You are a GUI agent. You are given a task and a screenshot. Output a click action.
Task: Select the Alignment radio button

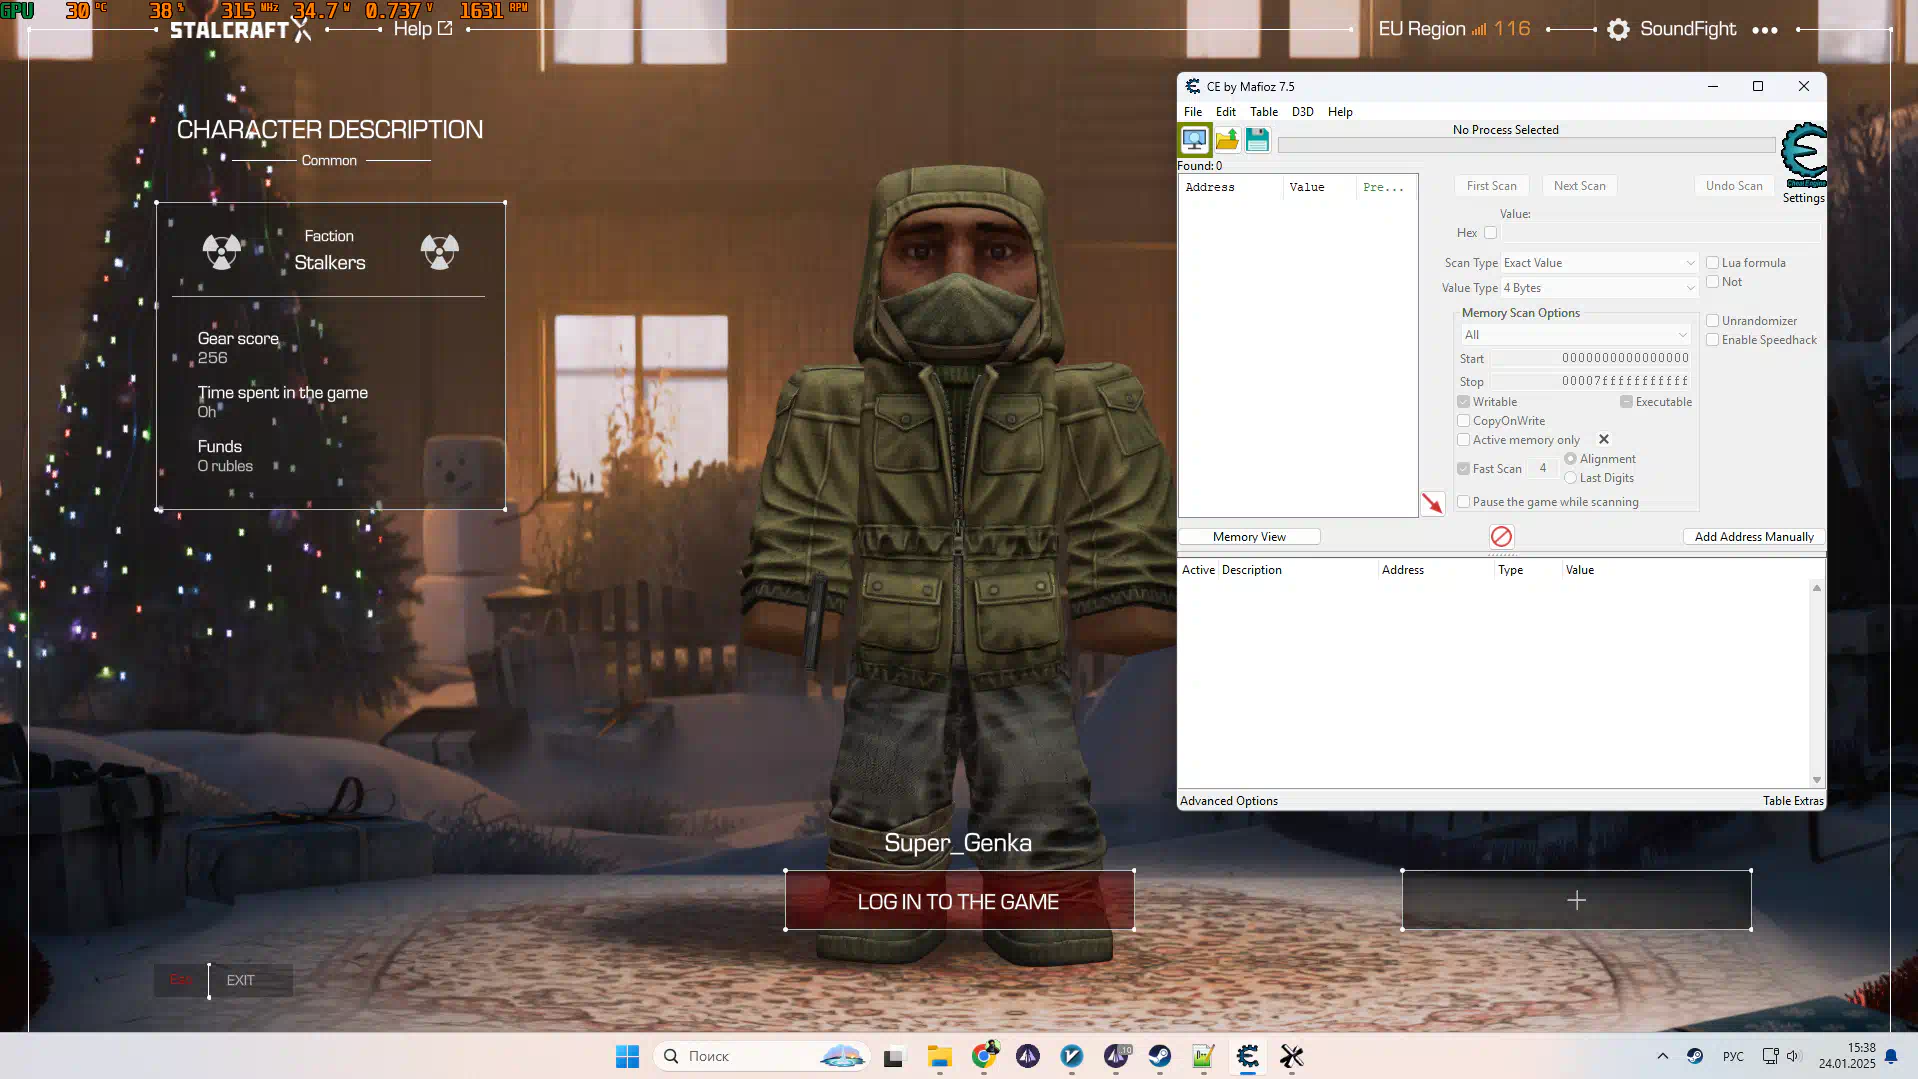point(1570,459)
